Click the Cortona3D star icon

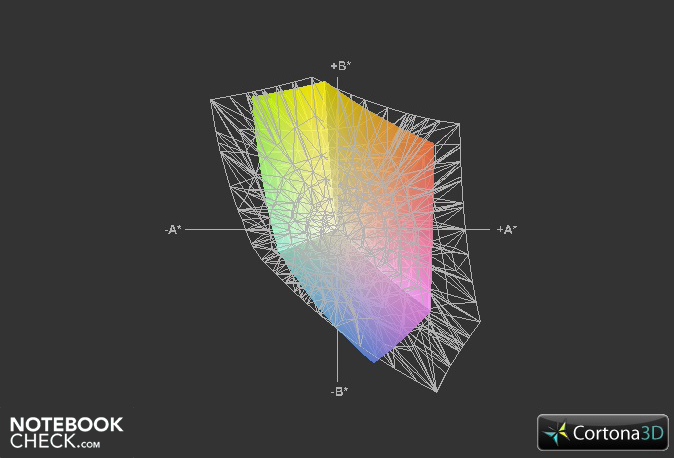(556, 433)
